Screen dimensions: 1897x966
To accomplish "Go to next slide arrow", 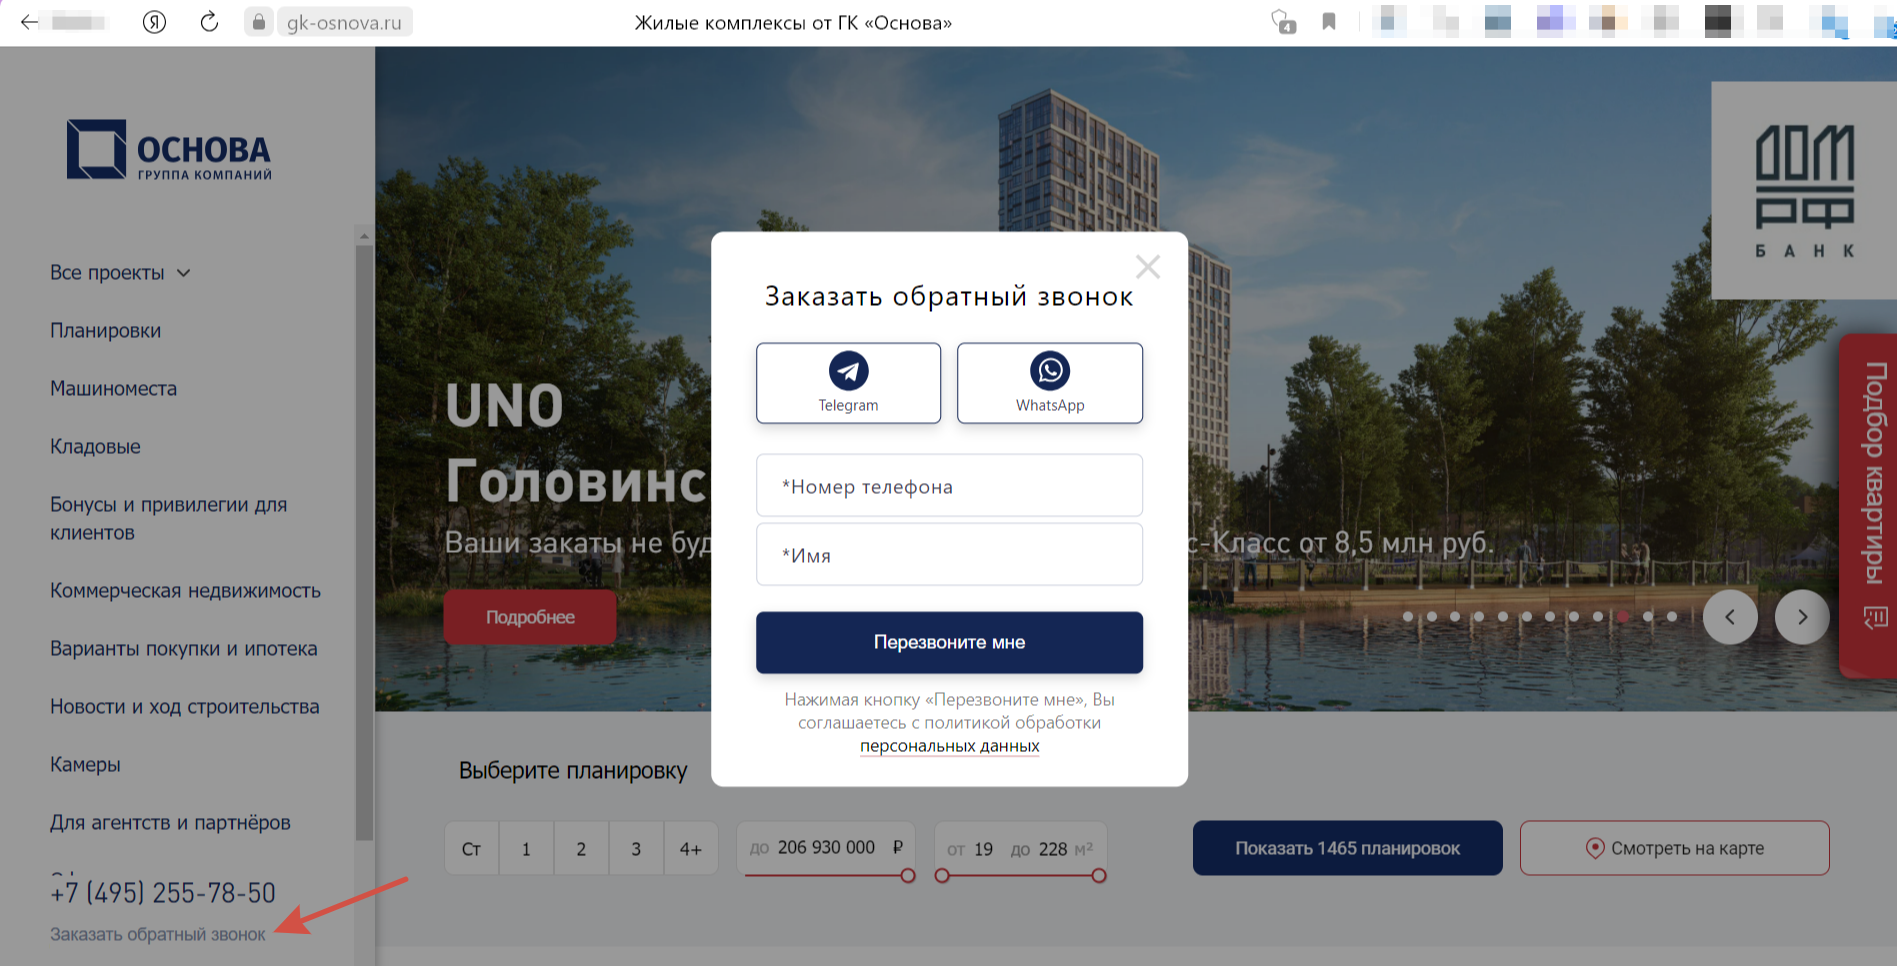I will pyautogui.click(x=1802, y=617).
